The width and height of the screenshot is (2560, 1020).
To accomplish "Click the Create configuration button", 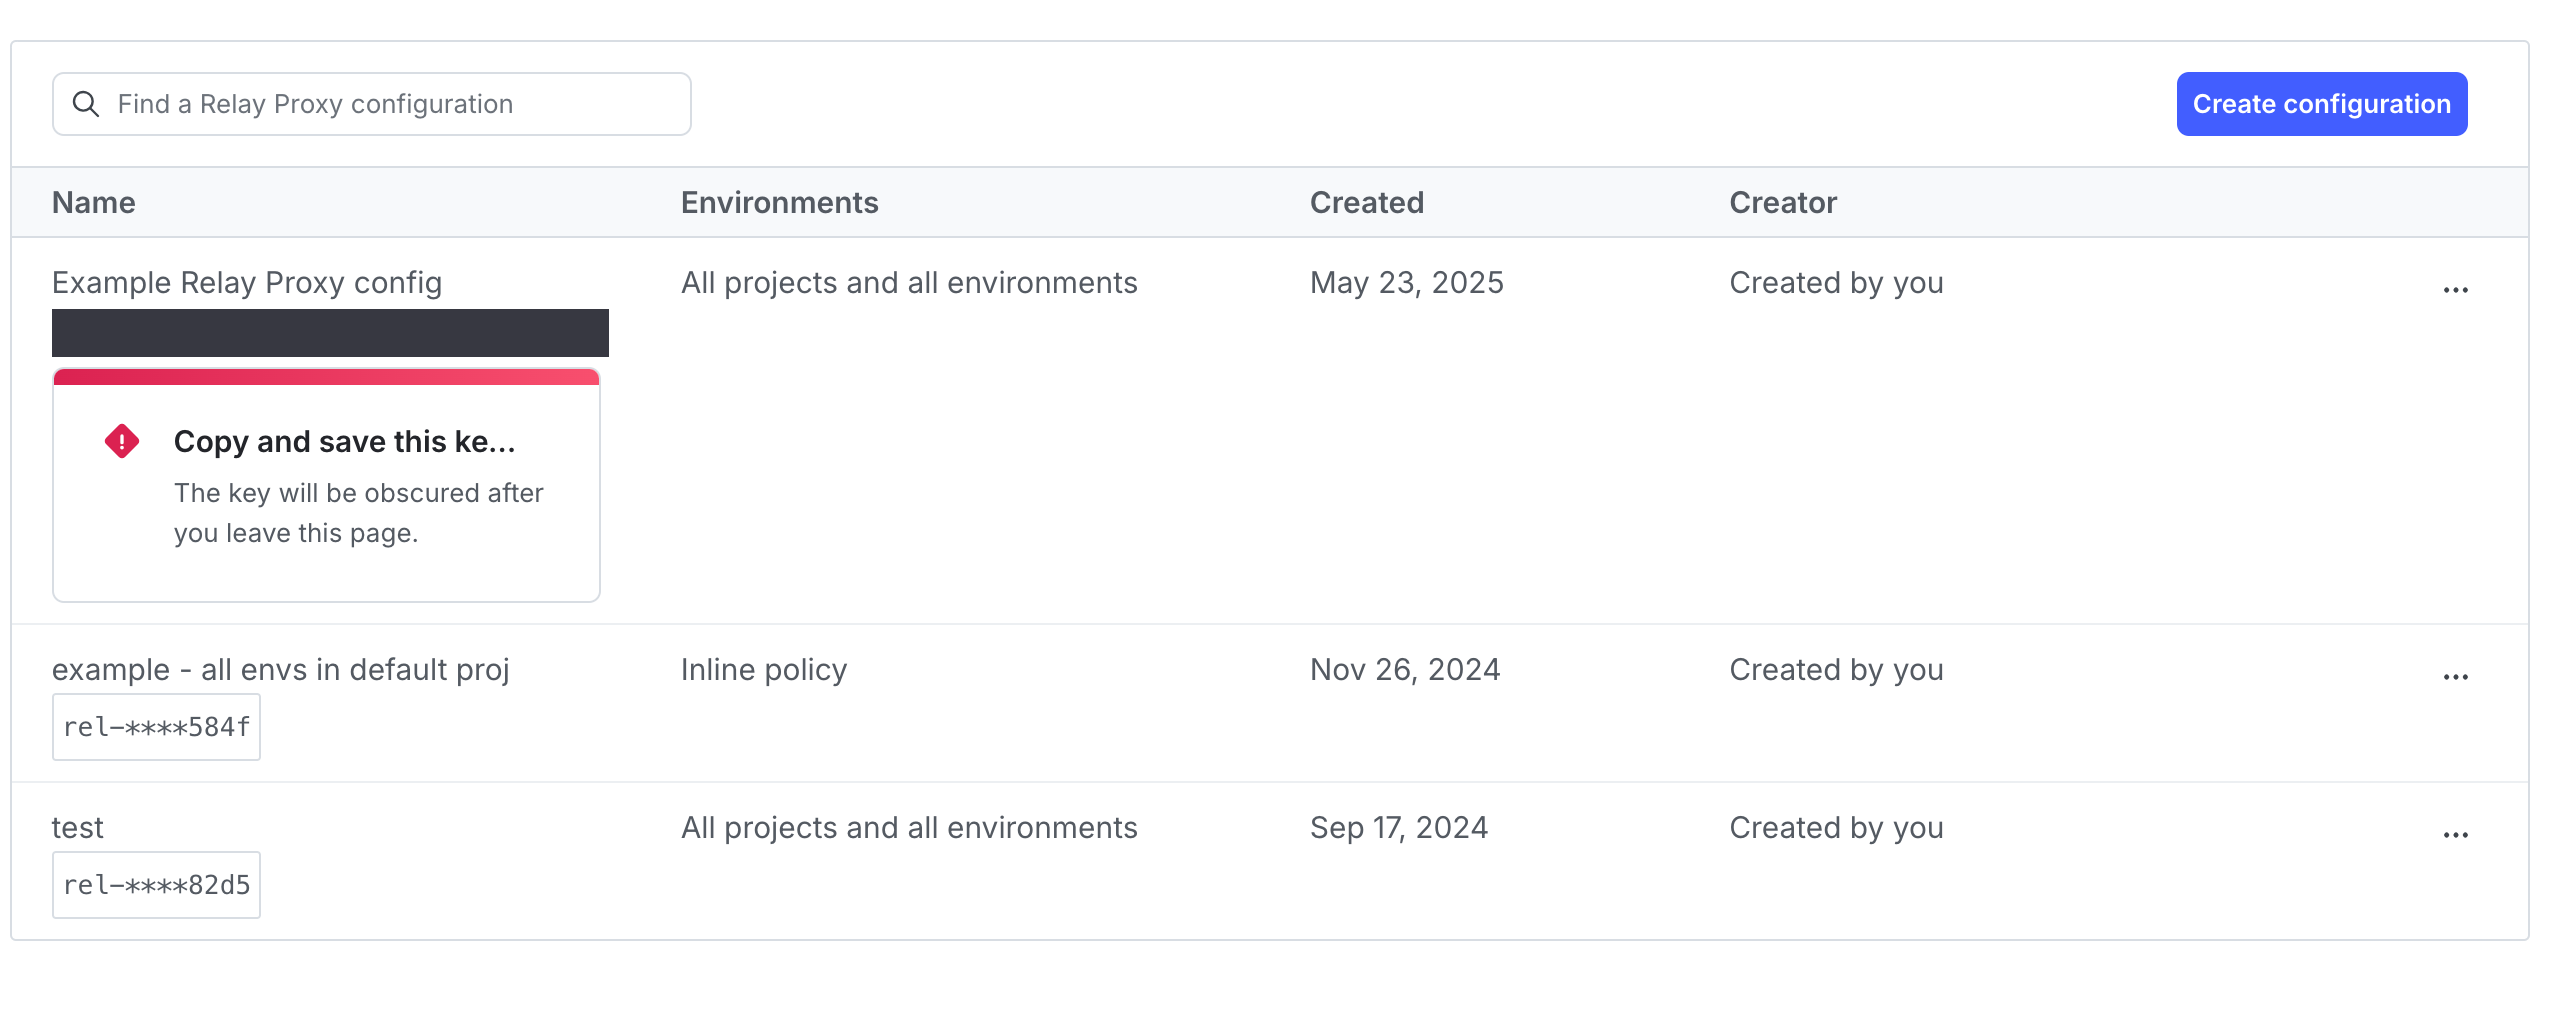I will 2320,103.
